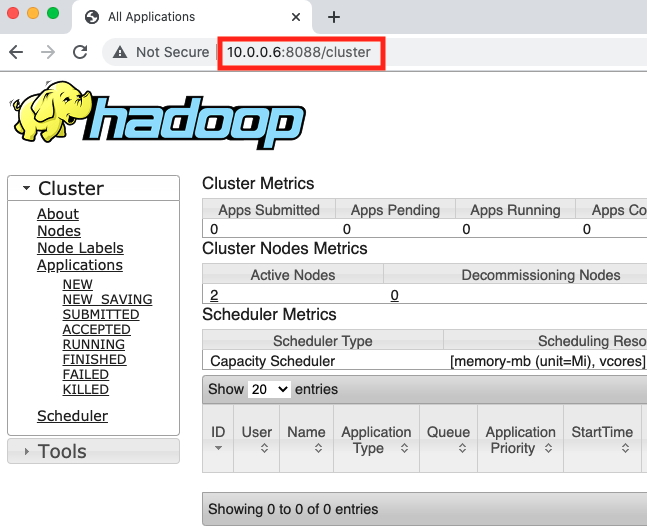Image resolution: width=647 pixels, height=532 pixels.
Task: Open a new browser tab with plus icon
Action: point(333,17)
